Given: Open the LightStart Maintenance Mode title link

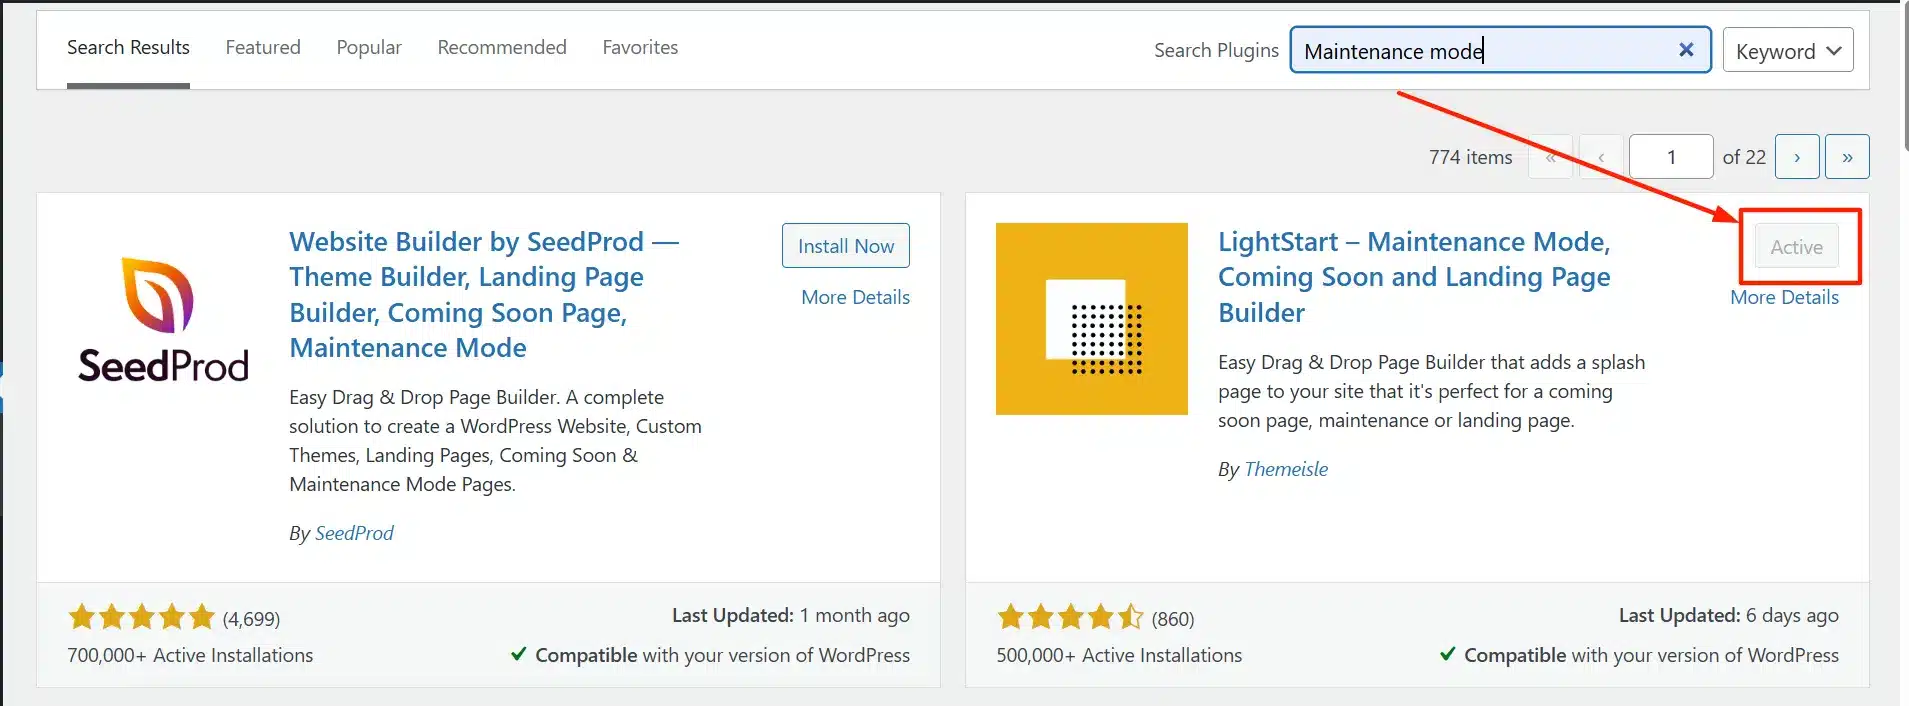Looking at the screenshot, I should tap(1414, 277).
